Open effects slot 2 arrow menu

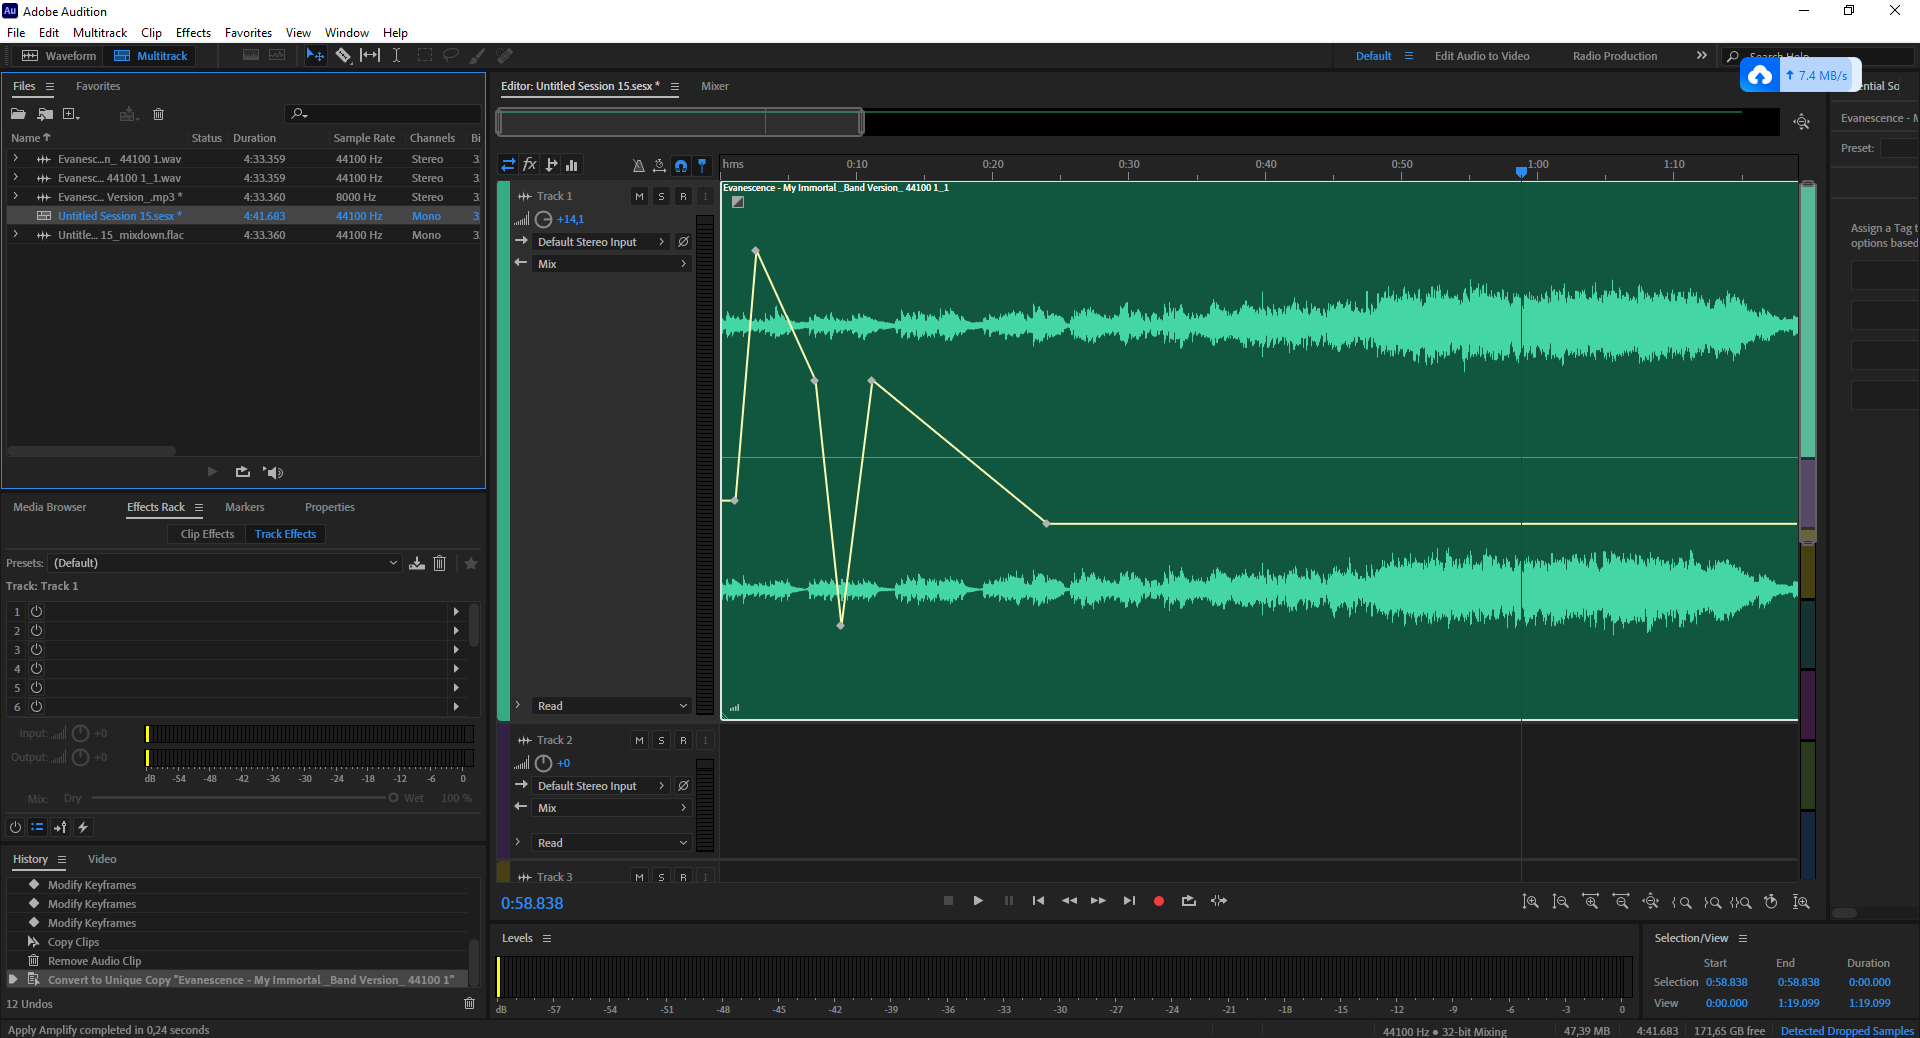(x=456, y=630)
